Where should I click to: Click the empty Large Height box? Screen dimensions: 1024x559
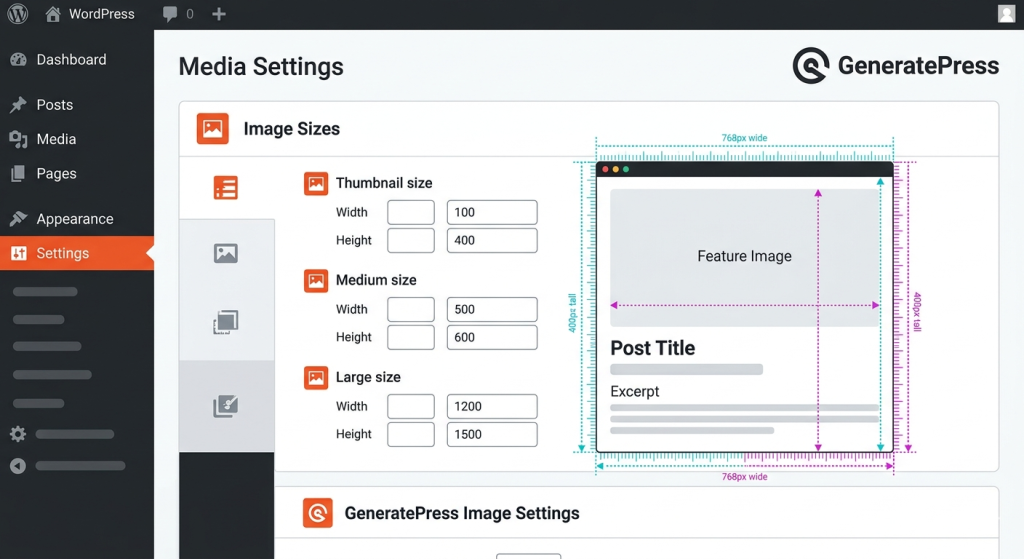click(411, 434)
